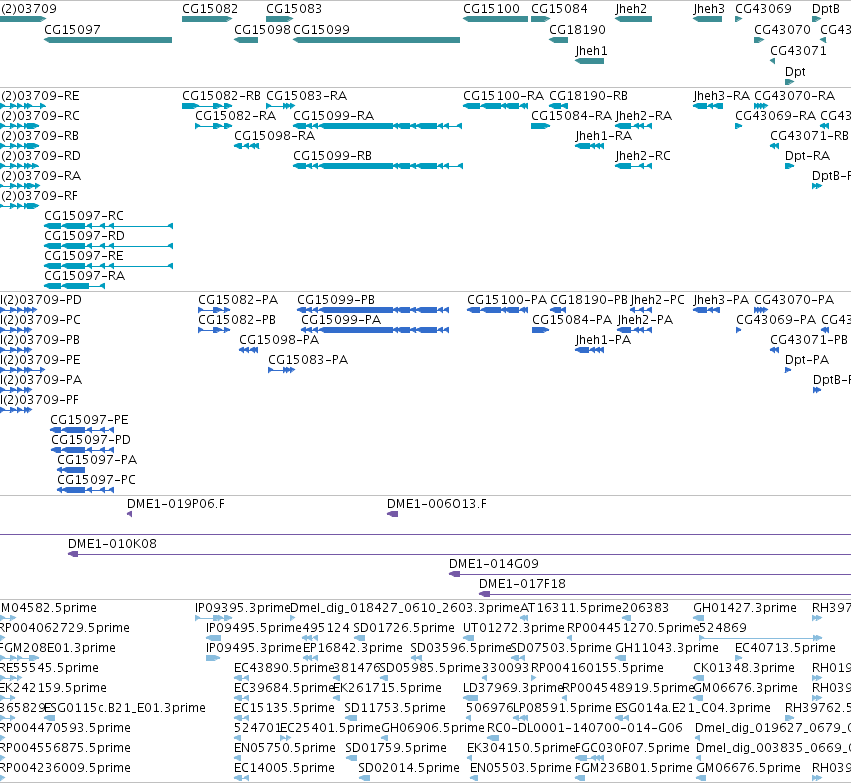
Task: Click the CG43070 gene label
Action: point(782,30)
